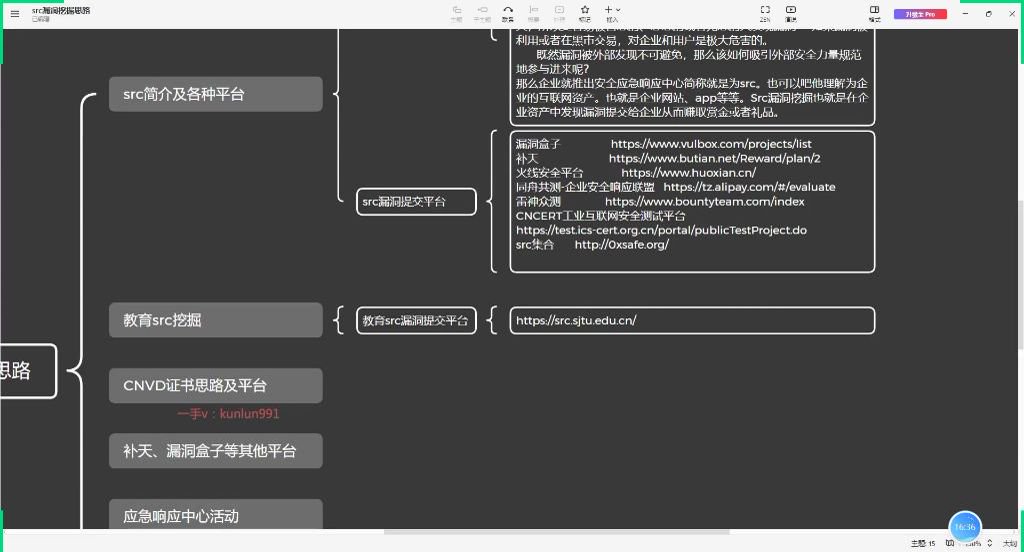This screenshot has height=552, width=1024.
Task: Select the 'src漏洞提交平台' subtopic node
Action: [416, 202]
